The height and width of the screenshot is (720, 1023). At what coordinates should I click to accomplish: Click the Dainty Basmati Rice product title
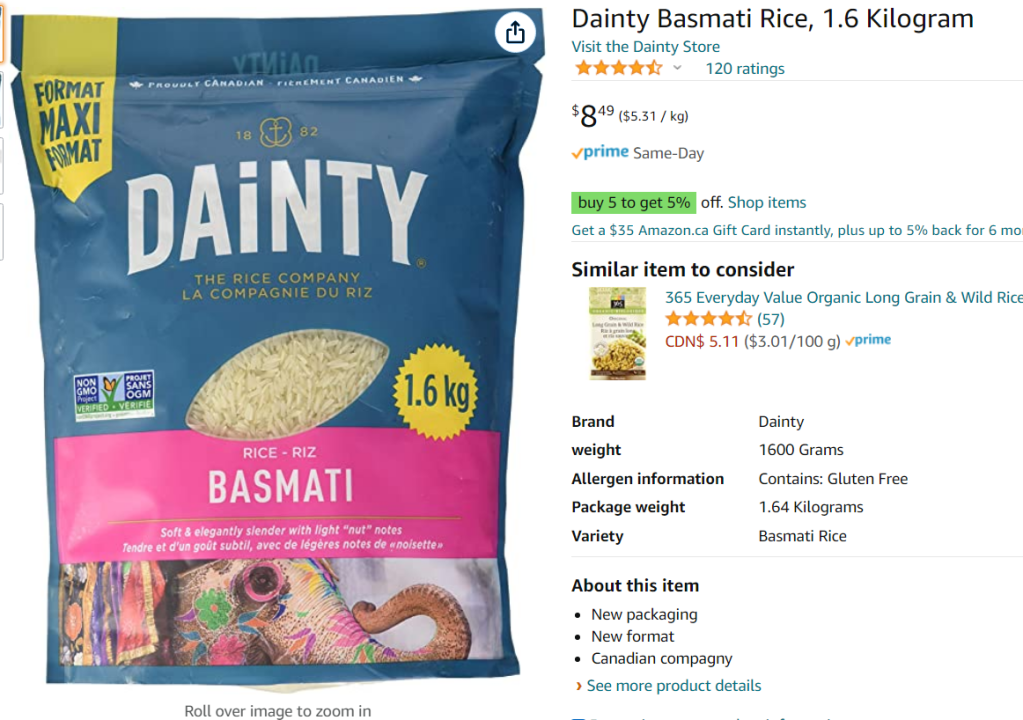point(772,18)
